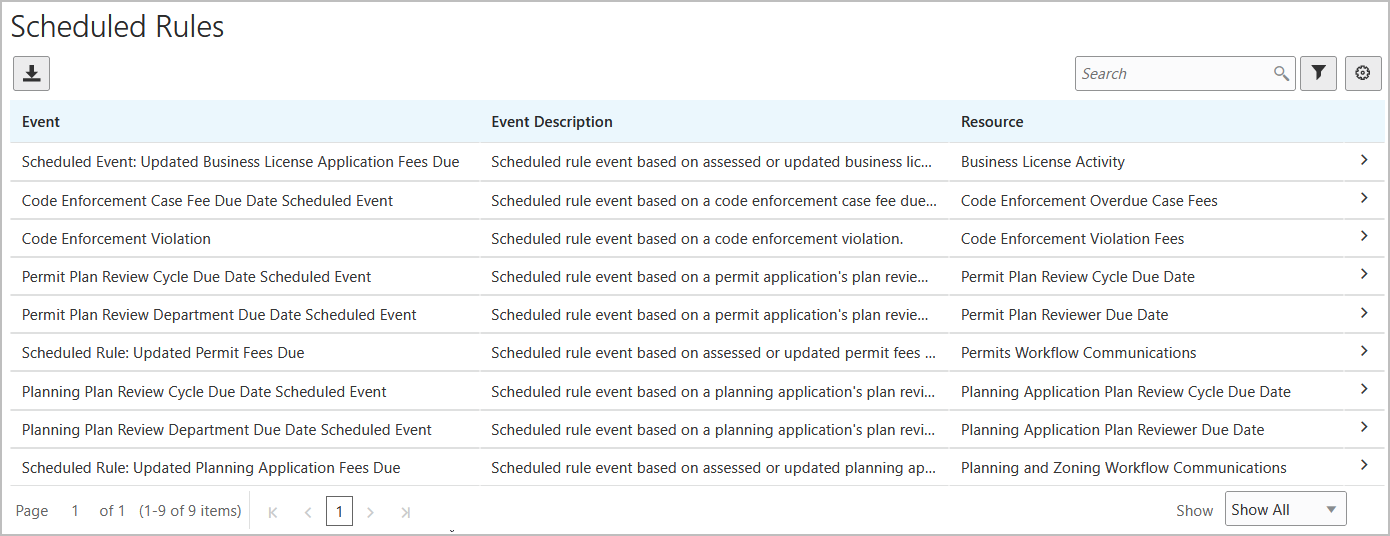Viewport: 1390px width, 536px height.
Task: Click Permit Plan Review Cycle Due Date resource
Action: point(1078,277)
